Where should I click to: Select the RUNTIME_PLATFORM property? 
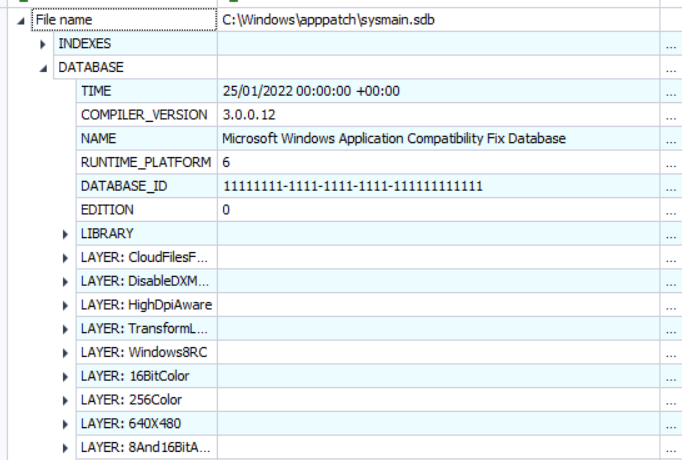point(147,162)
